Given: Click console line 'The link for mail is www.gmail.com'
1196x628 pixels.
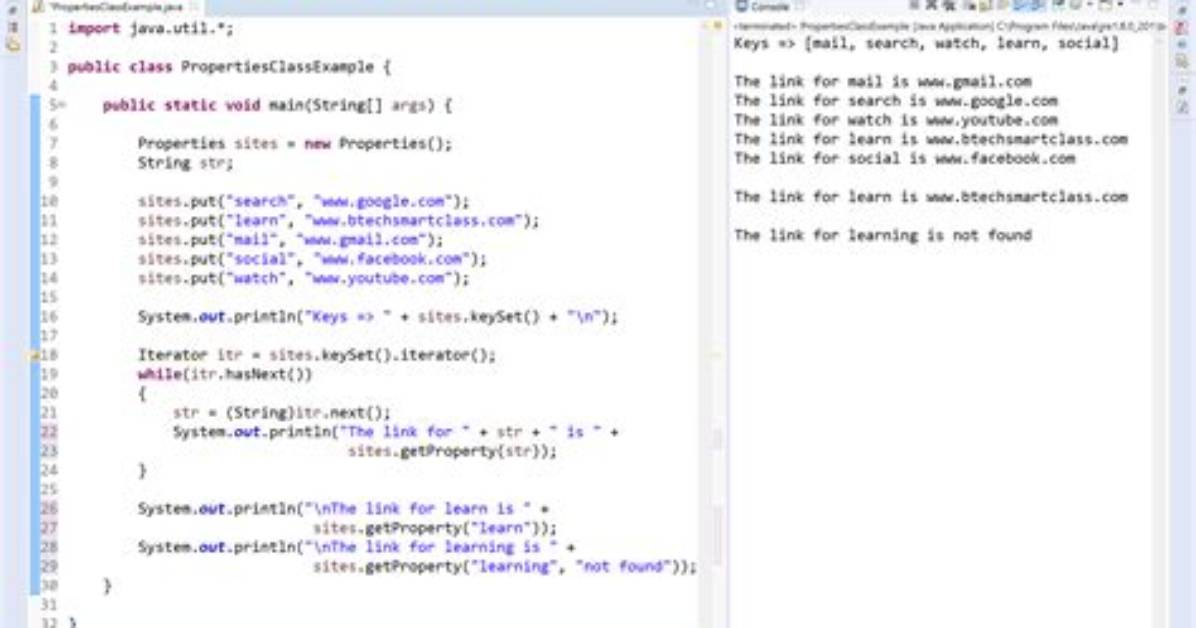Looking at the screenshot, I should [x=883, y=82].
